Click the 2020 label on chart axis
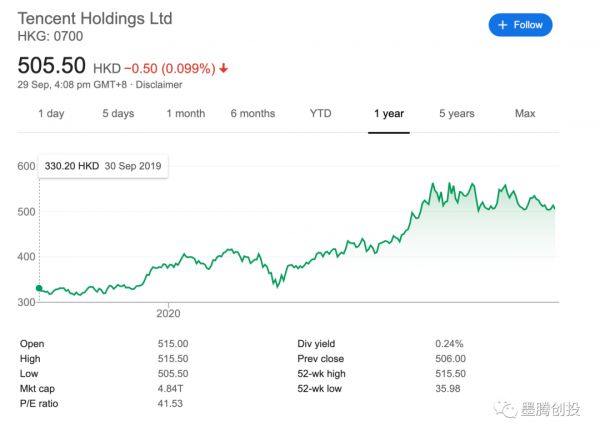Viewport: 600px width, 436px height. point(168,314)
